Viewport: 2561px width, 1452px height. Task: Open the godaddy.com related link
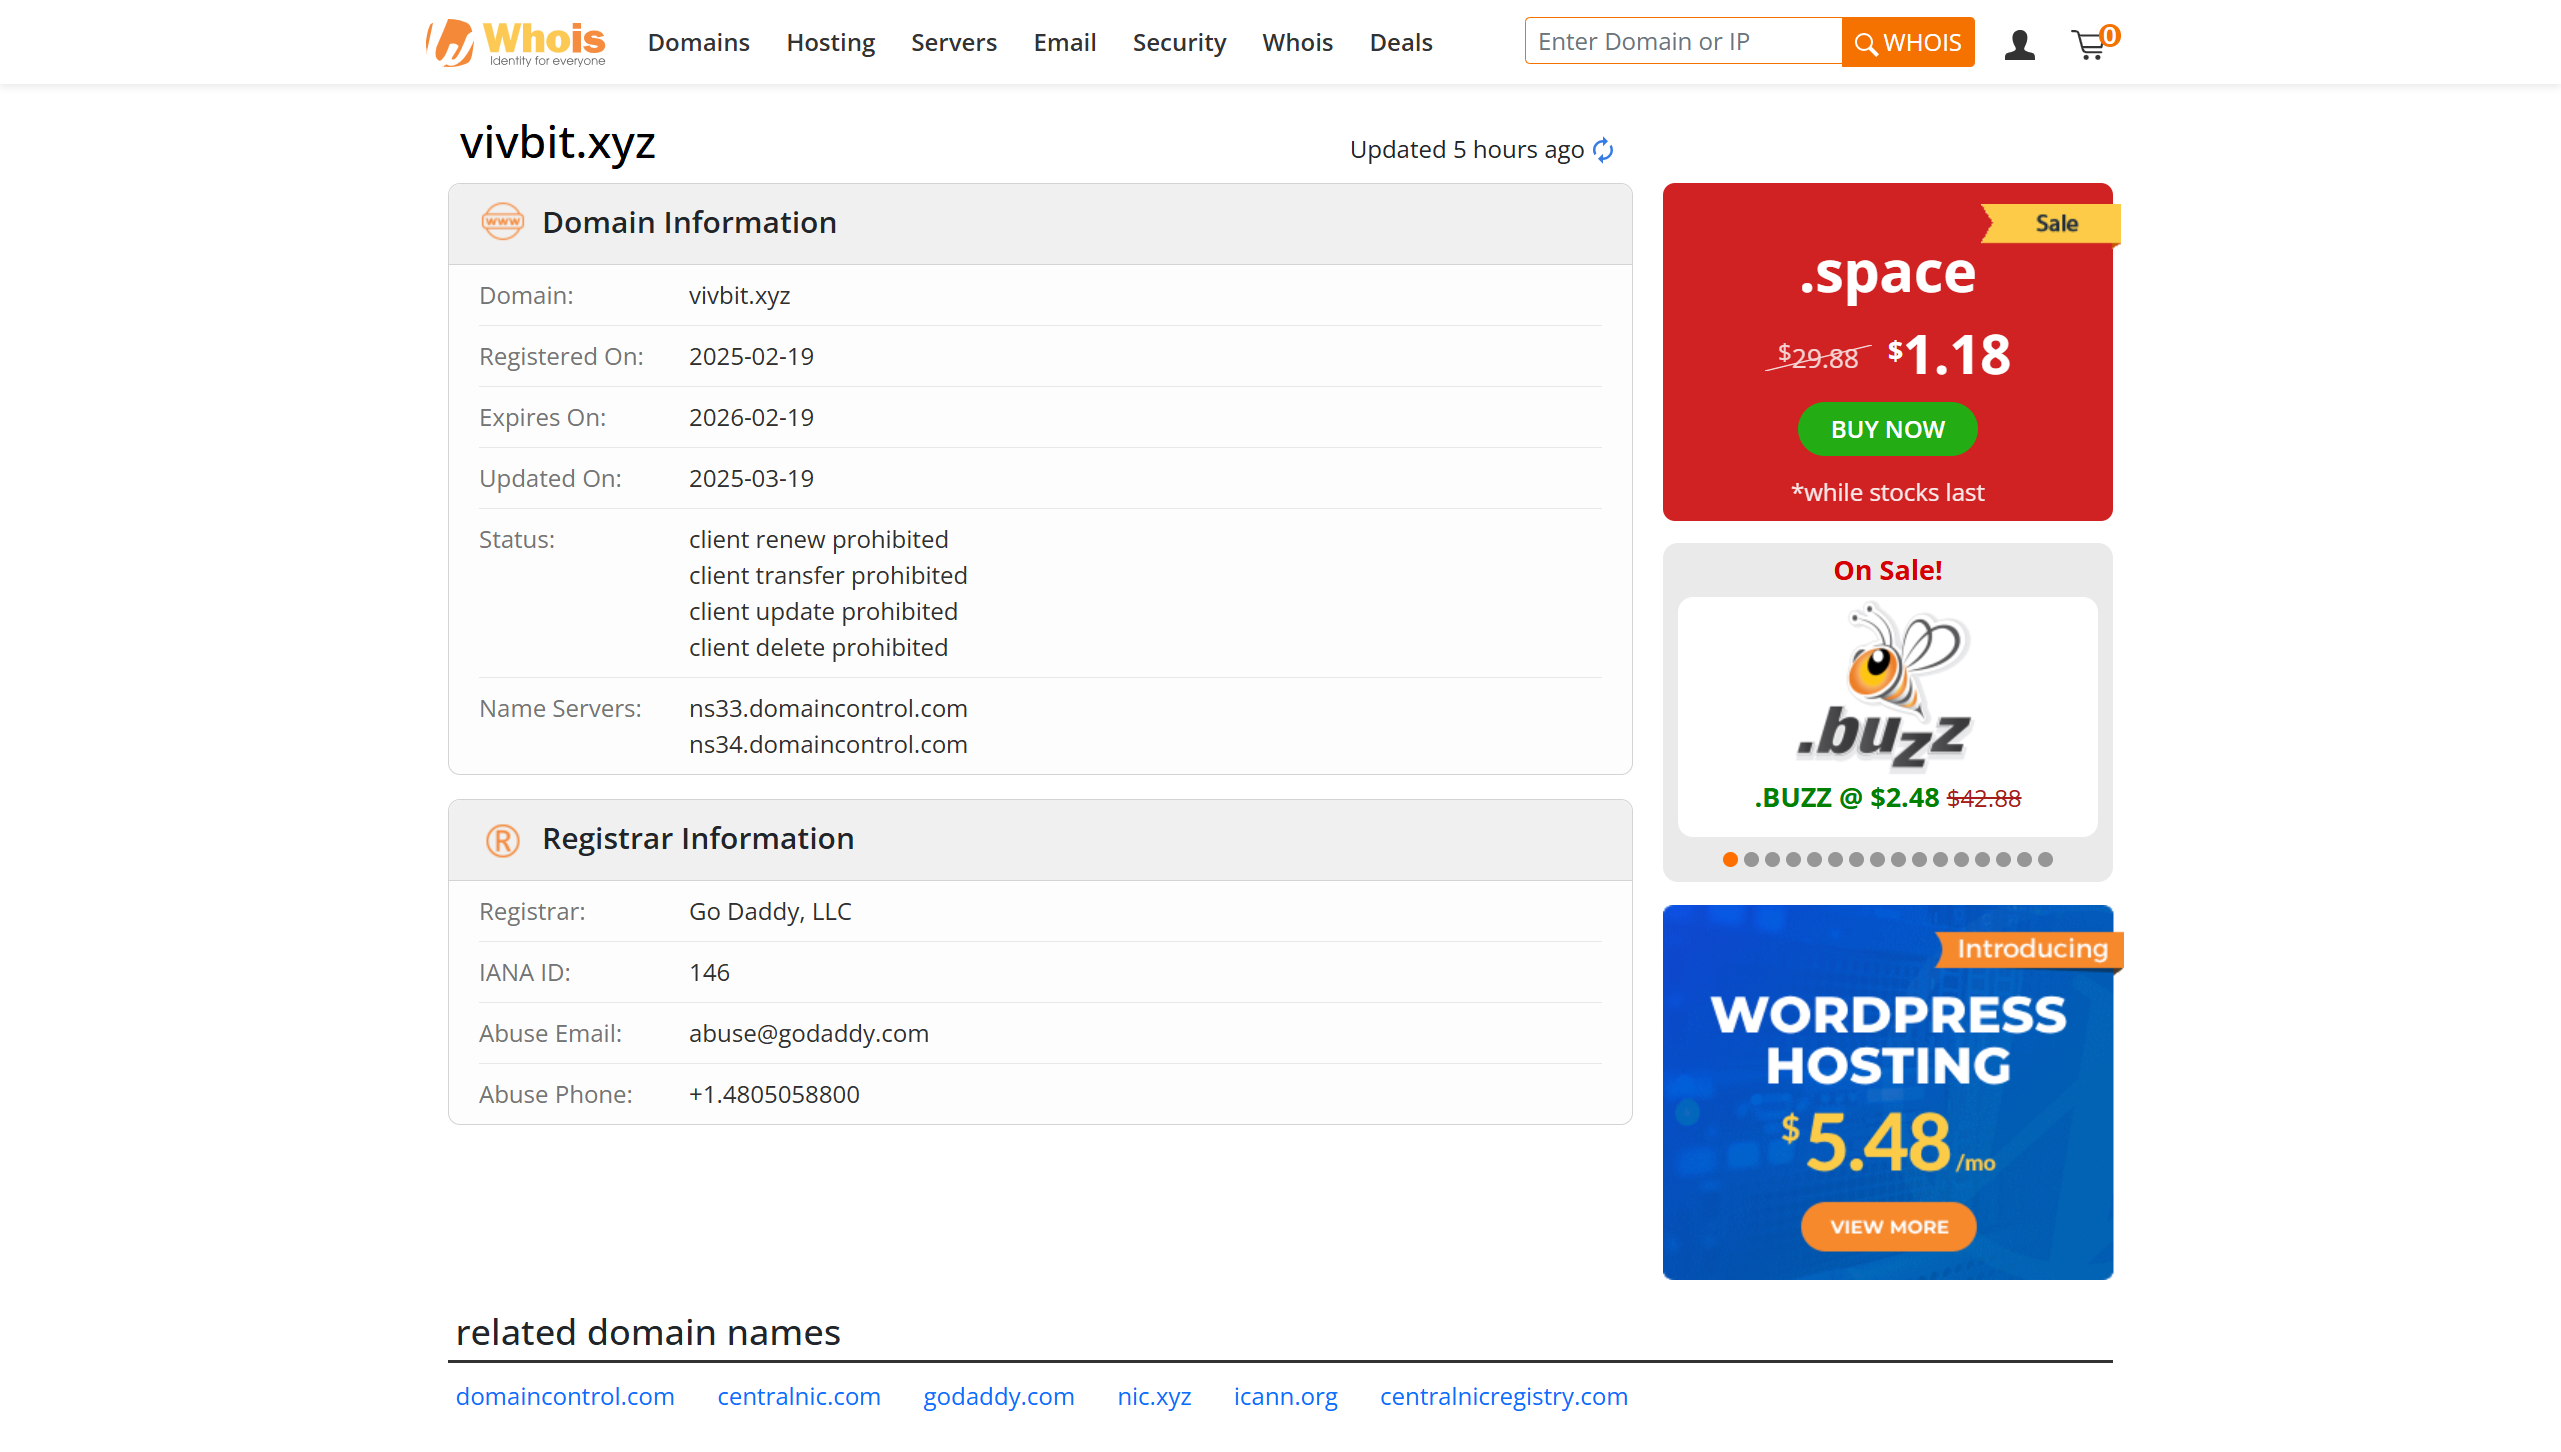999,1396
